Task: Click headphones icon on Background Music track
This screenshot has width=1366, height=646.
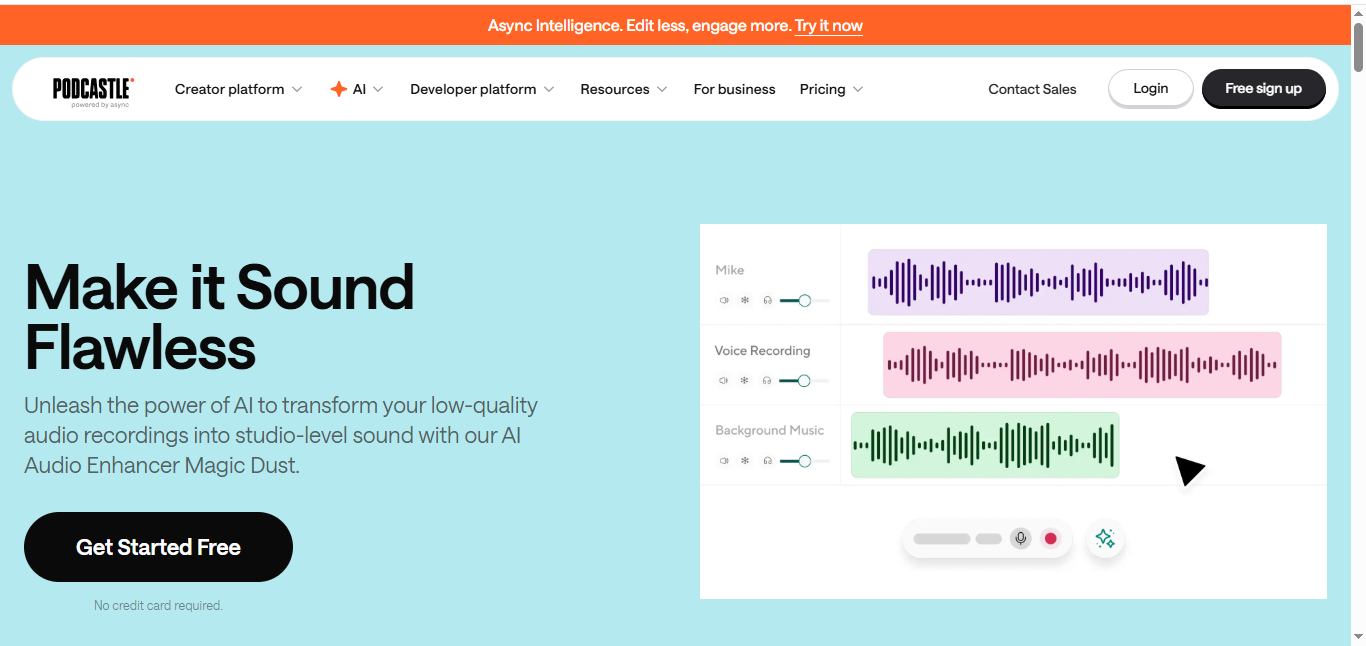Action: tap(767, 461)
